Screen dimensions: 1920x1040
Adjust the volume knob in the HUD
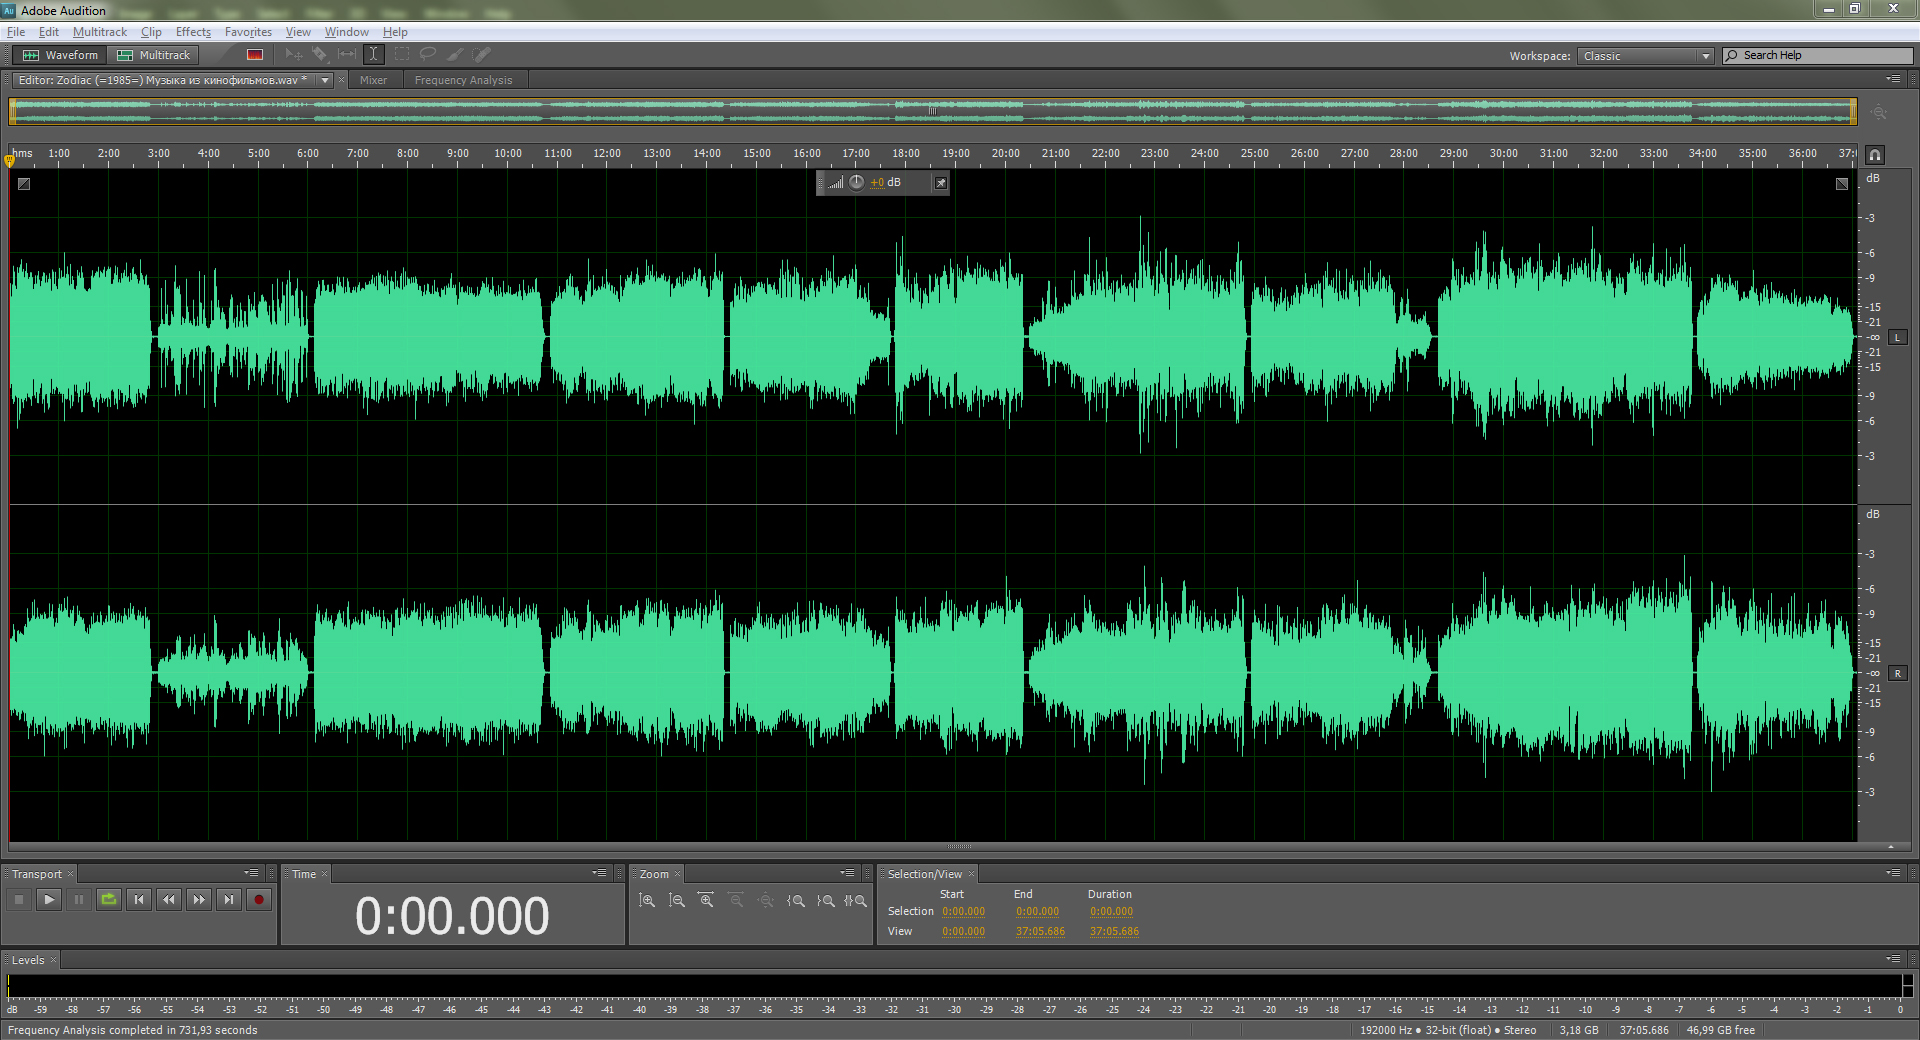click(x=857, y=182)
